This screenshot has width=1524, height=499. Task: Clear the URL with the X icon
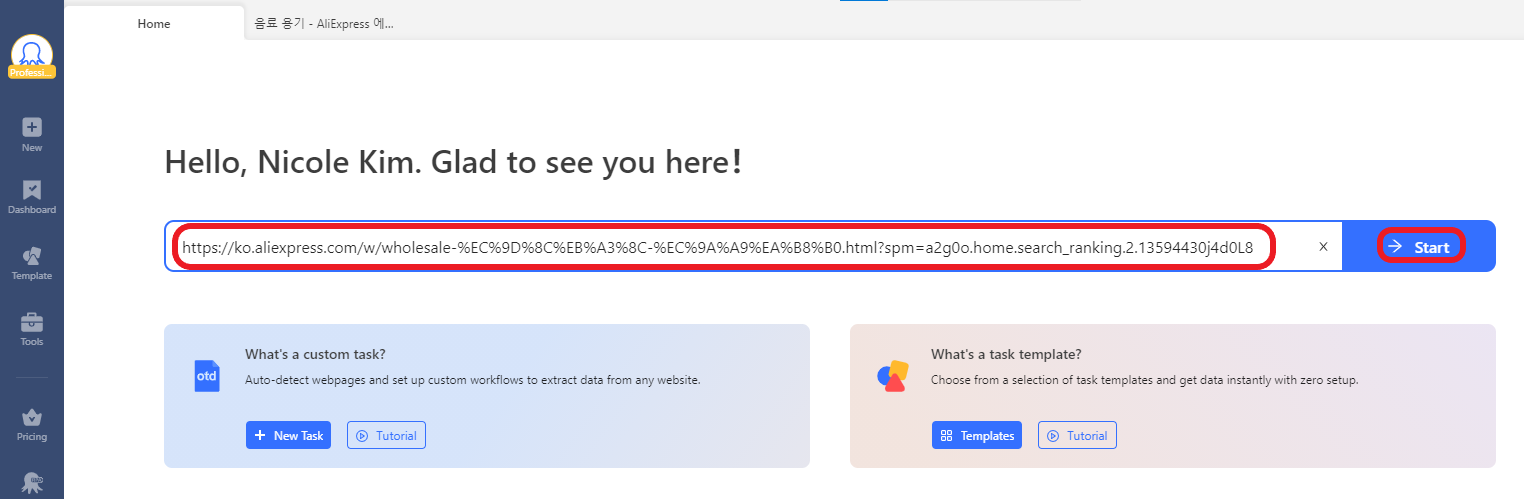tap(1323, 246)
